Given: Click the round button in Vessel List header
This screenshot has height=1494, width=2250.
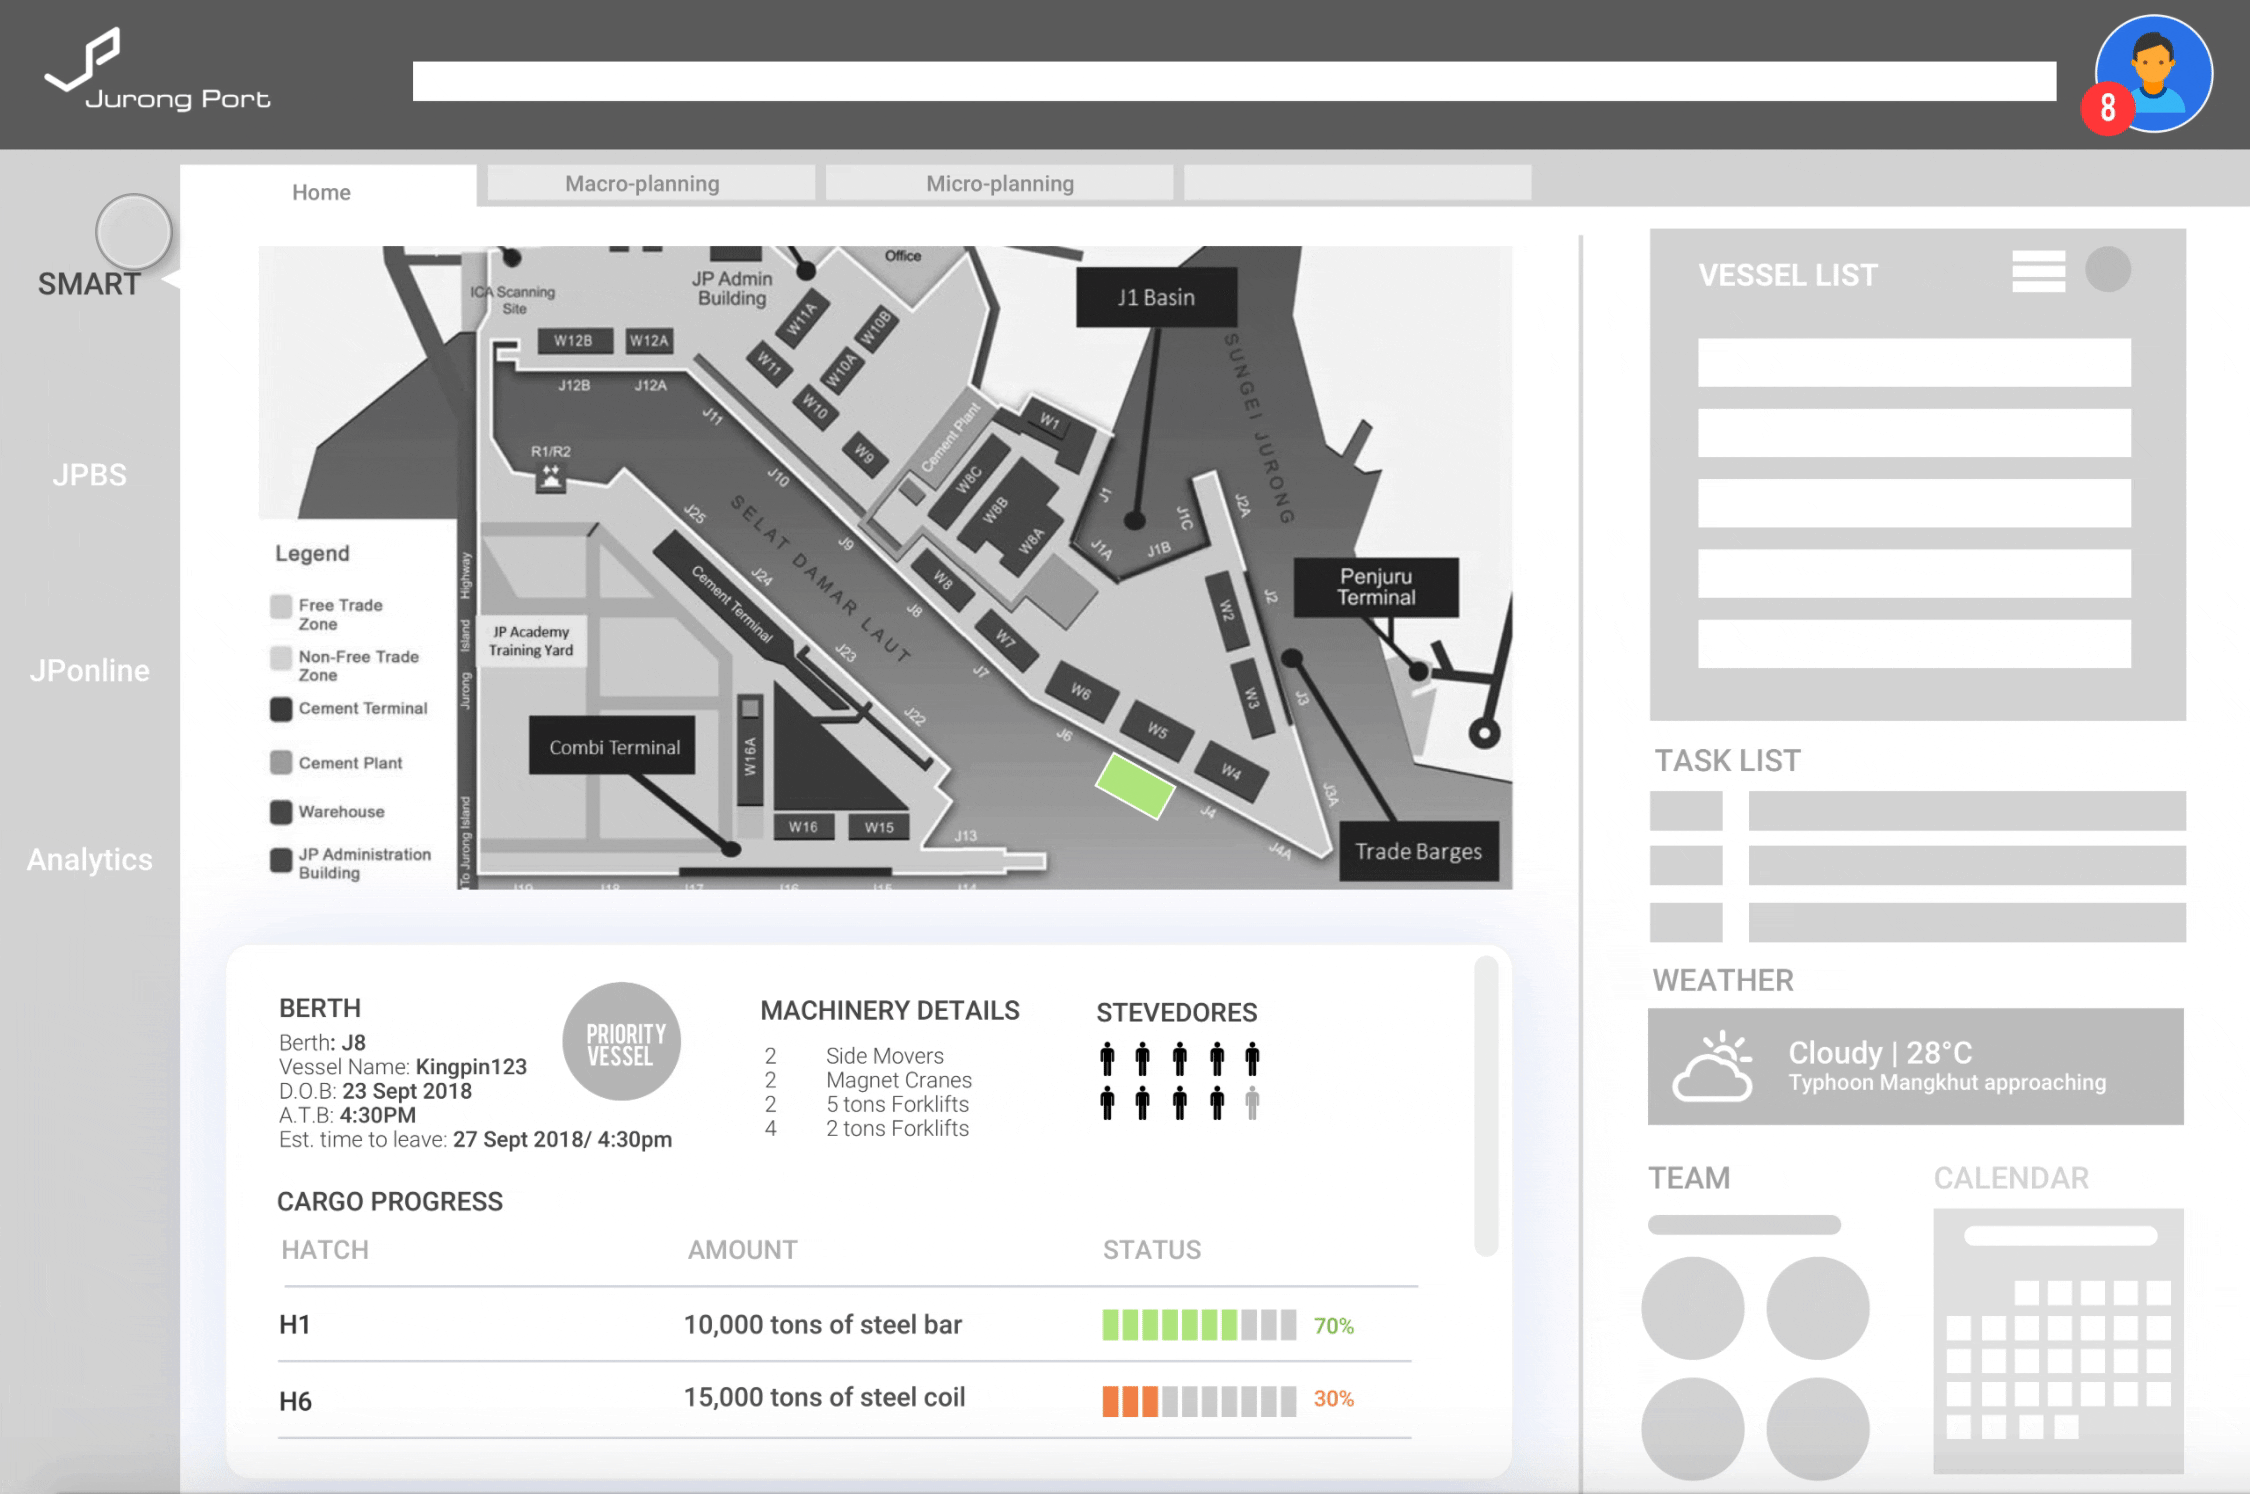Looking at the screenshot, I should (2108, 270).
